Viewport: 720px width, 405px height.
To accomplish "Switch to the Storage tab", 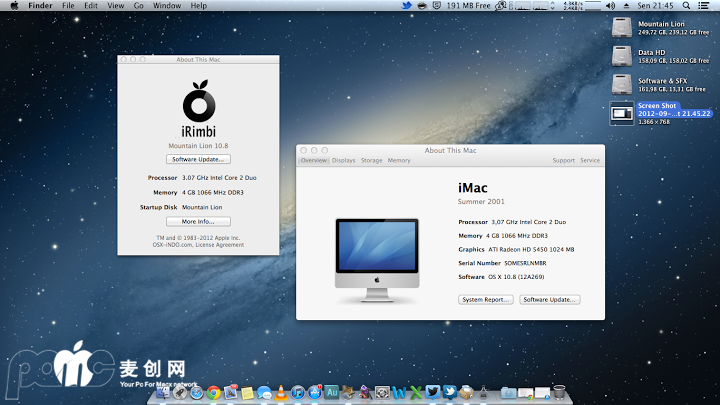I will [371, 160].
